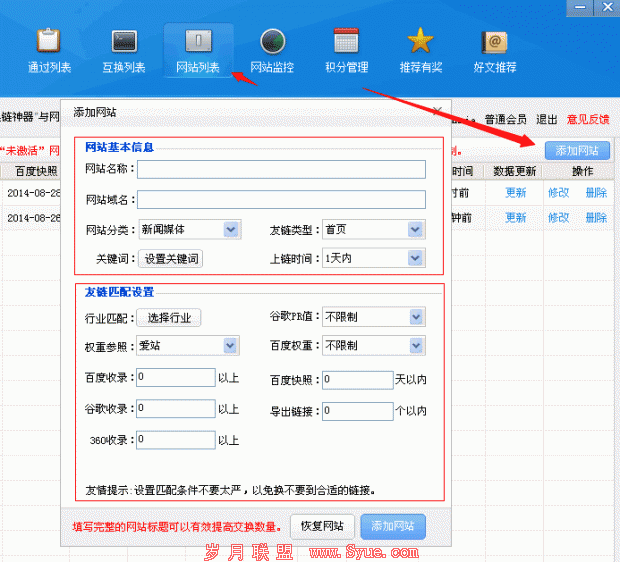
Task: Click the 谷歌收录 number field
Action: (176, 409)
